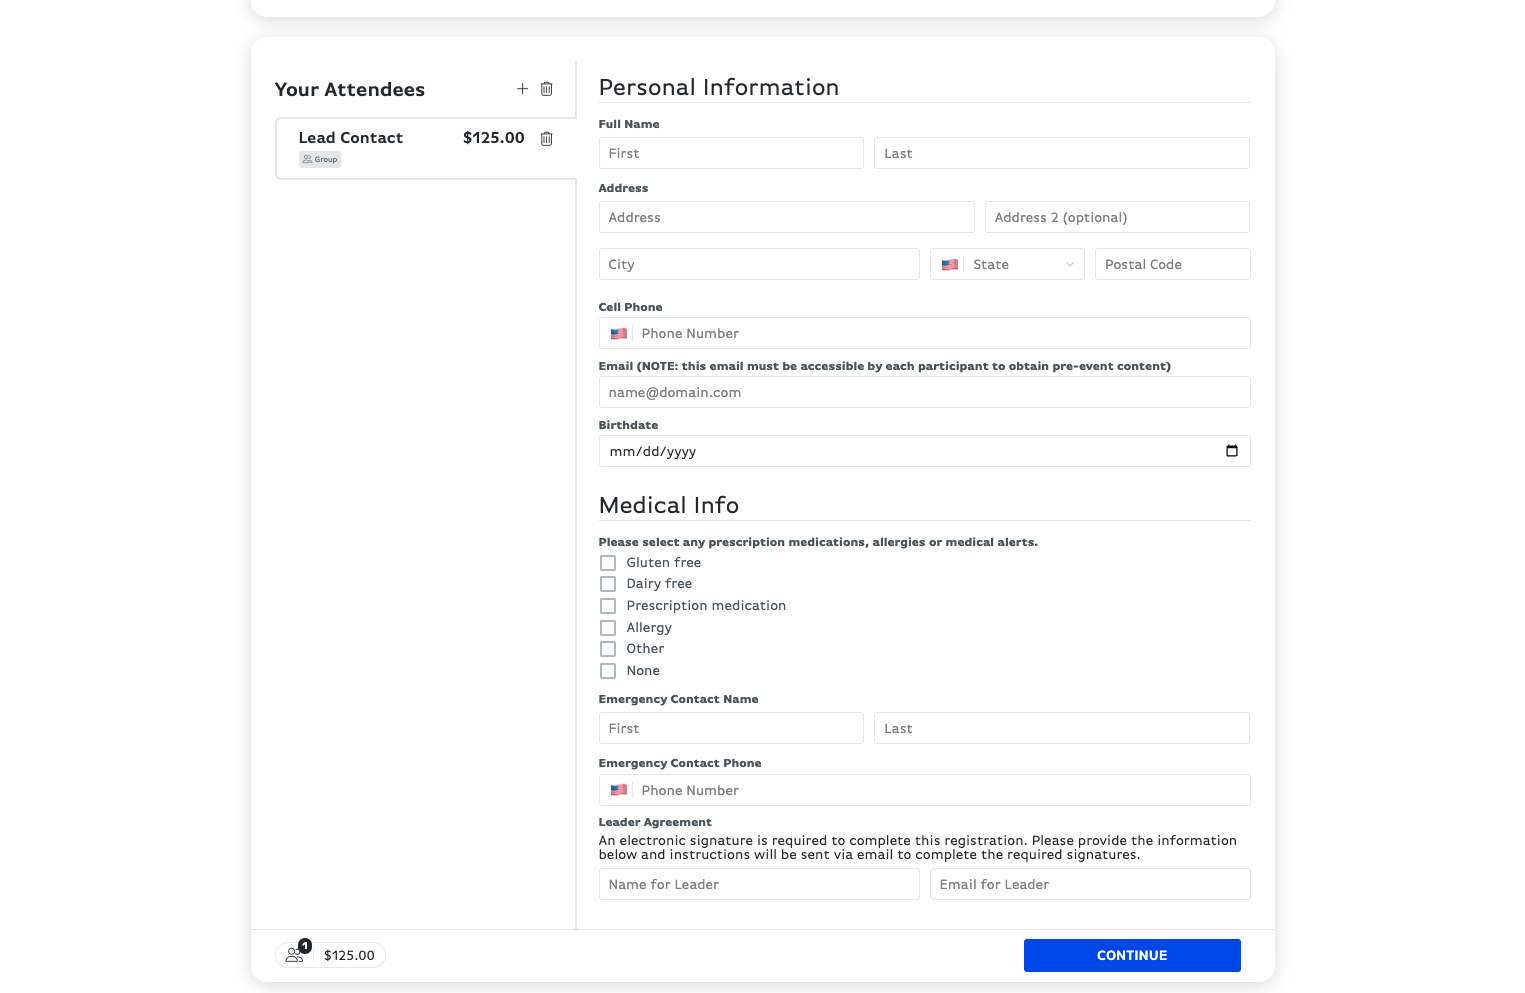Click the Email for Leader field
The image size is (1525, 993).
(1090, 884)
